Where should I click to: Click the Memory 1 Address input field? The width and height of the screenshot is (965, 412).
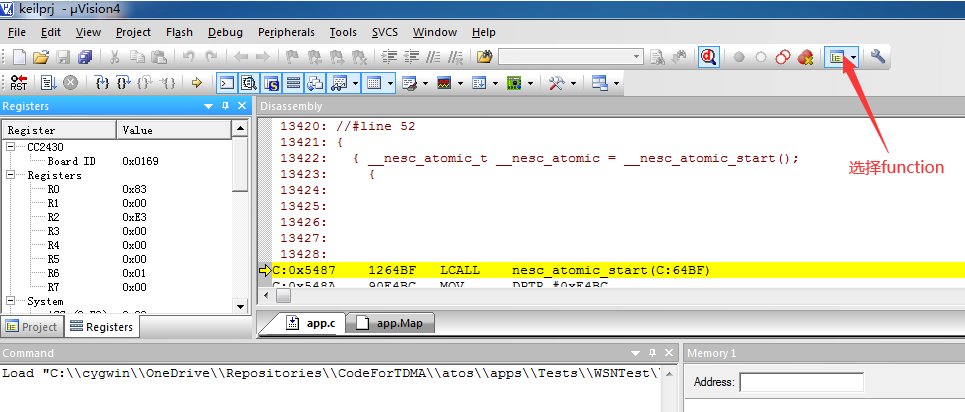coord(801,382)
